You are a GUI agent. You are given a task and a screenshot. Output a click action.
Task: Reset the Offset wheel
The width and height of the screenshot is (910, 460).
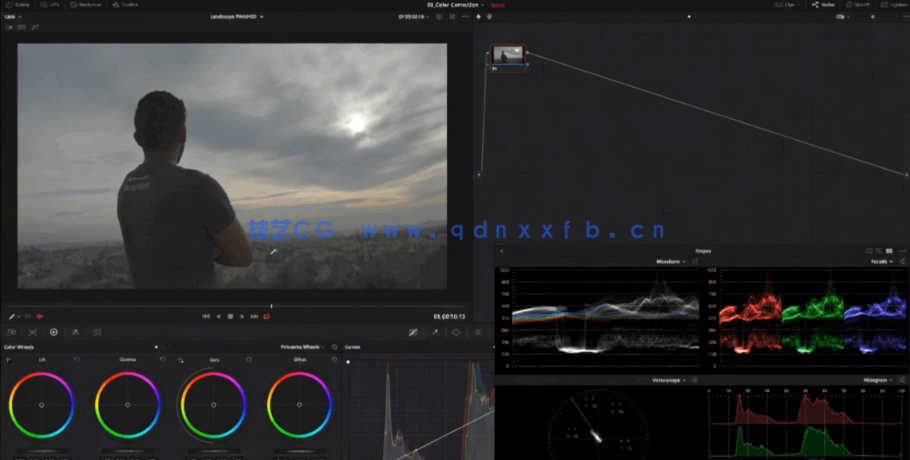334,360
